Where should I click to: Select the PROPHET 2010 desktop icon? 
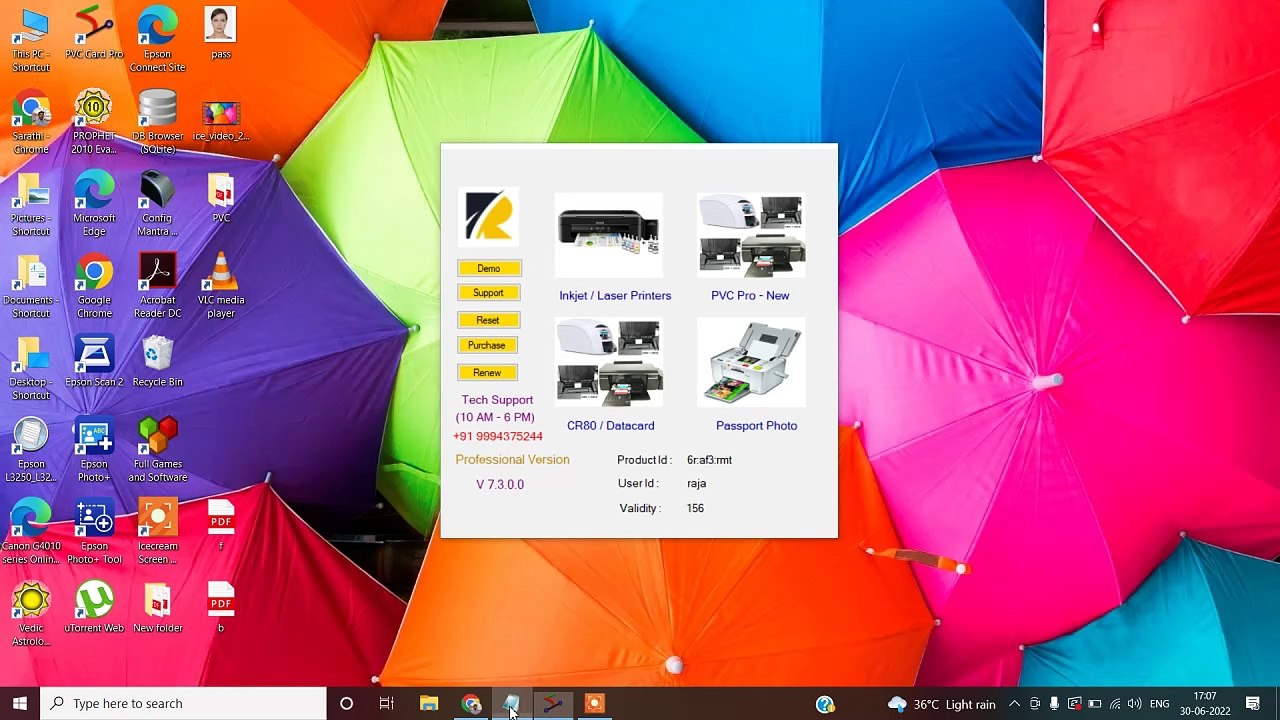[94, 122]
